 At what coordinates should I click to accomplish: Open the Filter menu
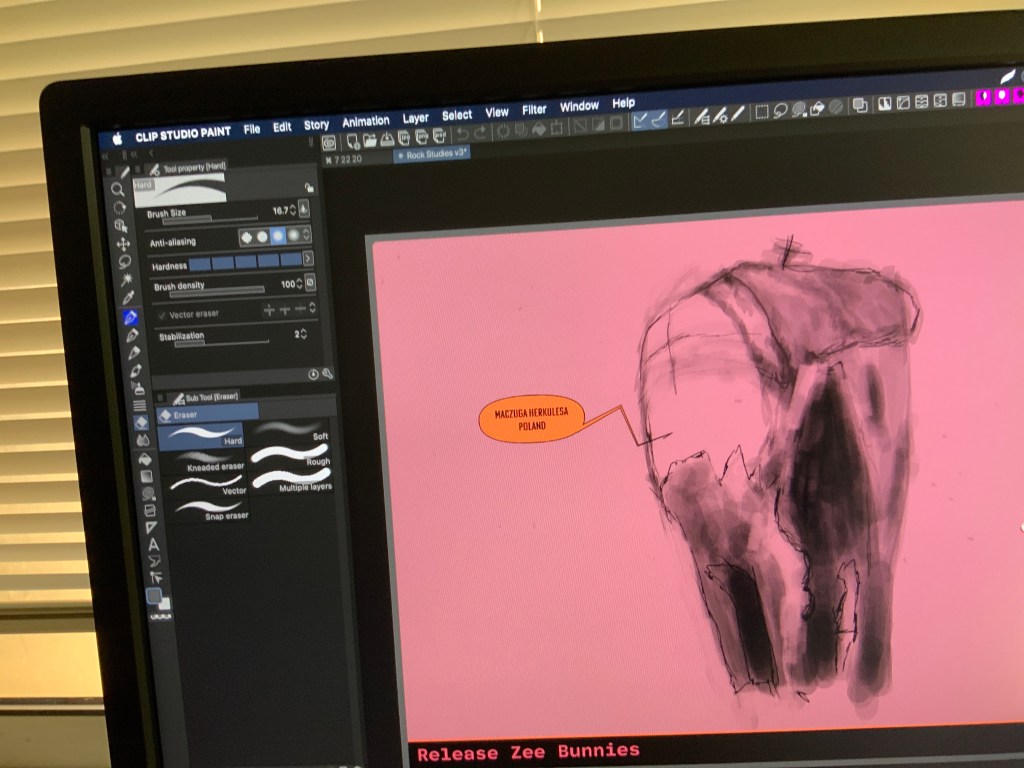tap(534, 110)
